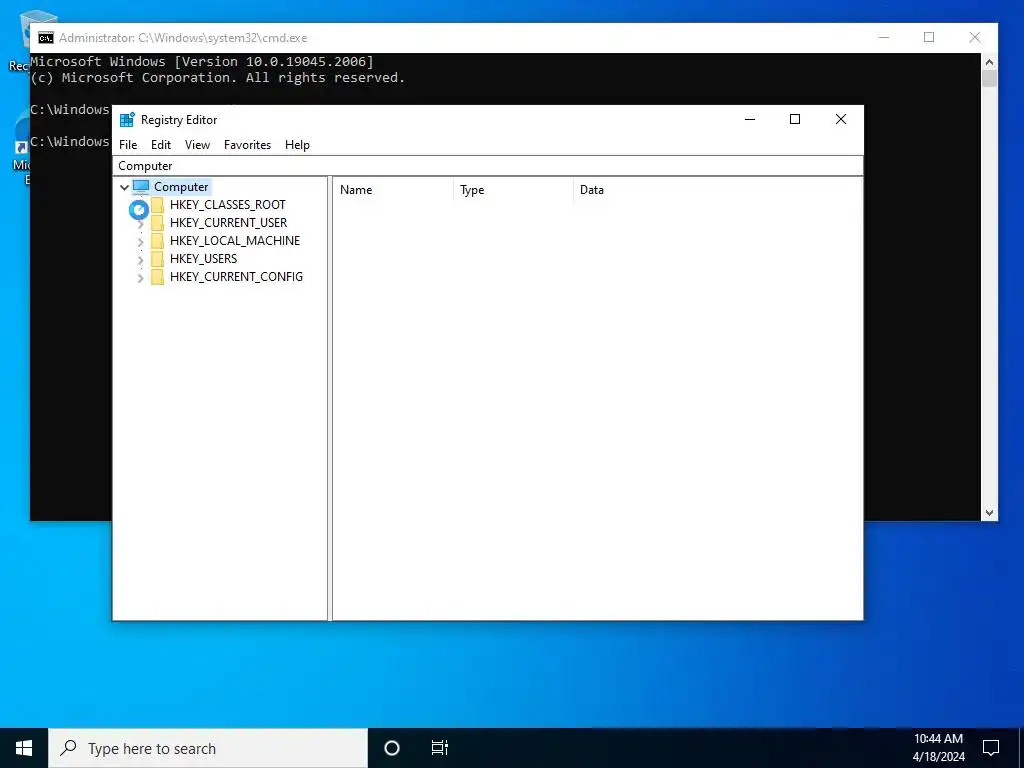
Task: Minimize the cmd.exe window
Action: (x=884, y=38)
